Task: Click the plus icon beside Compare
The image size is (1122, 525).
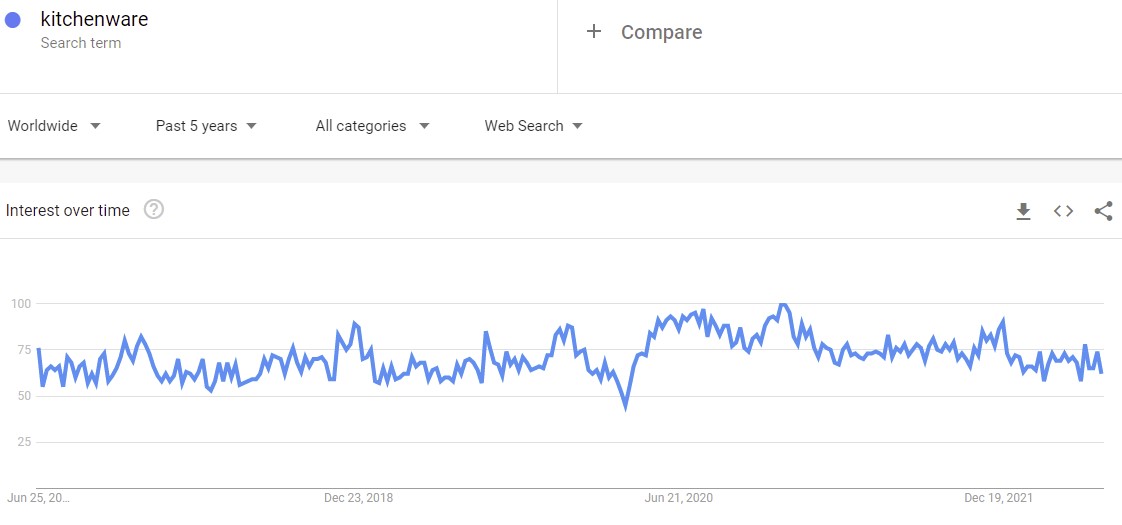Action: tap(594, 32)
